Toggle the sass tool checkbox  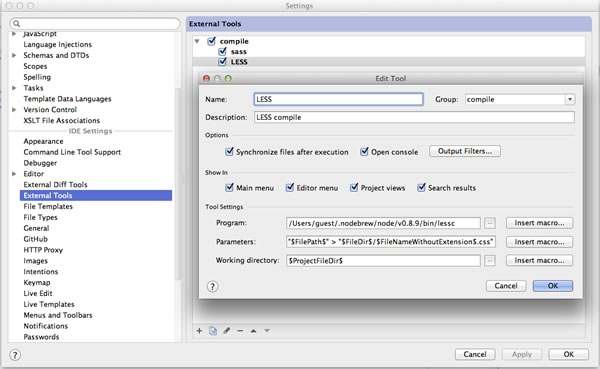tap(222, 51)
